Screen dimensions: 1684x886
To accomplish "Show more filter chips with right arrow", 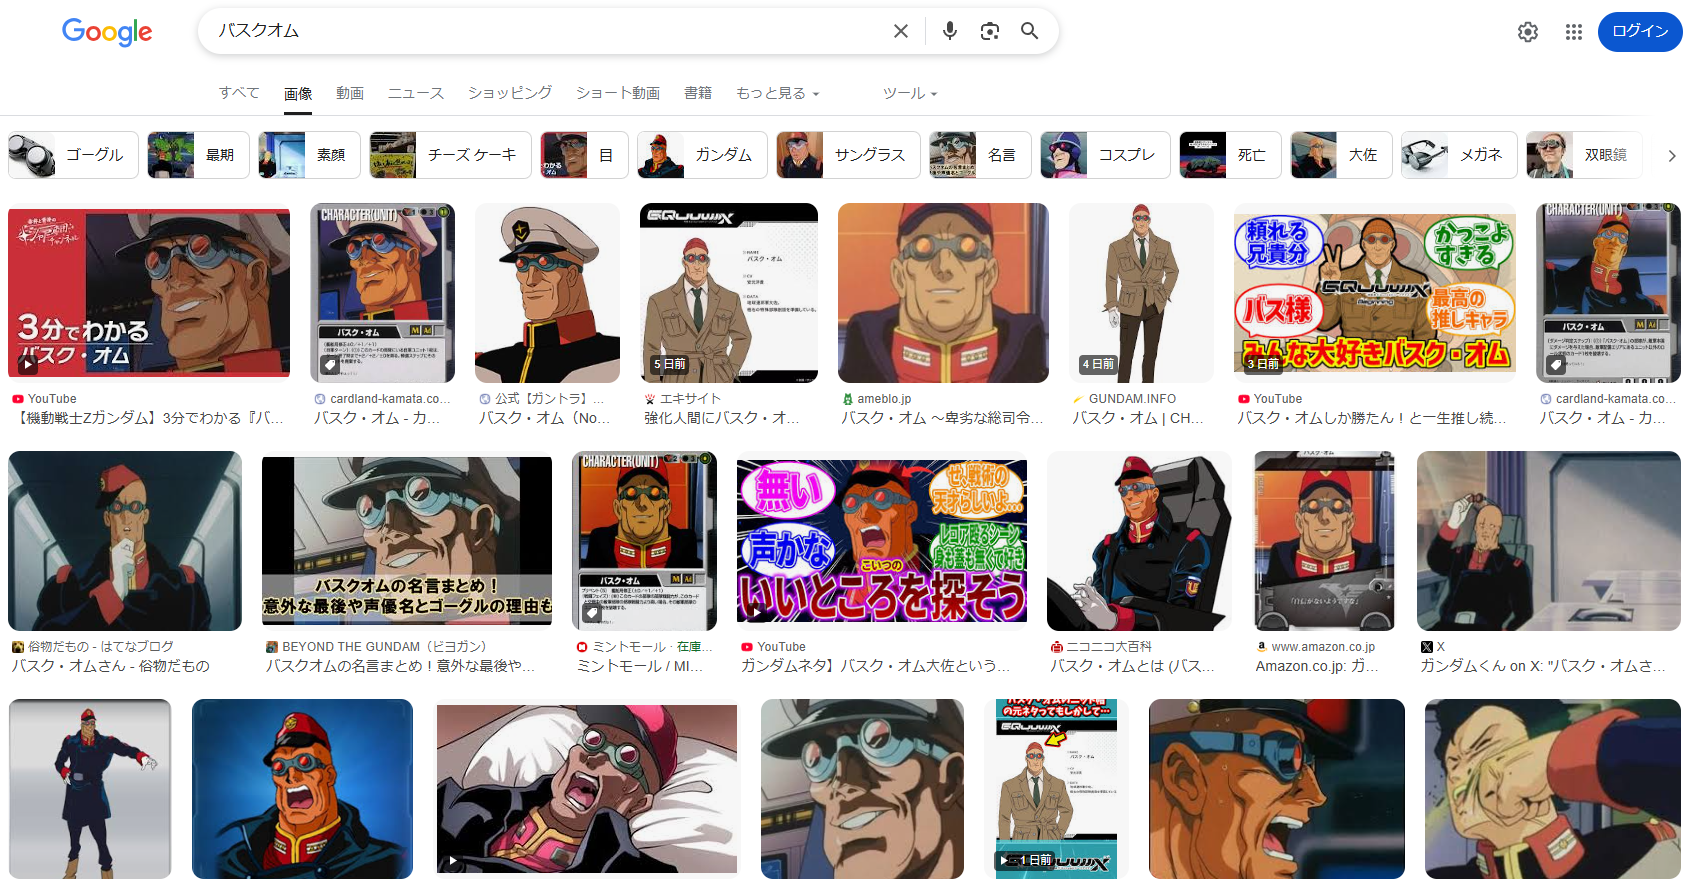I will click(1671, 155).
